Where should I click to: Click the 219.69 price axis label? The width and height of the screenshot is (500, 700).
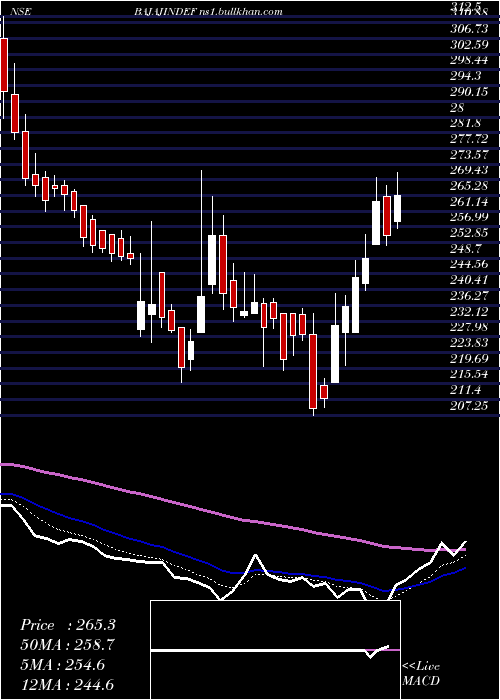(x=471, y=358)
